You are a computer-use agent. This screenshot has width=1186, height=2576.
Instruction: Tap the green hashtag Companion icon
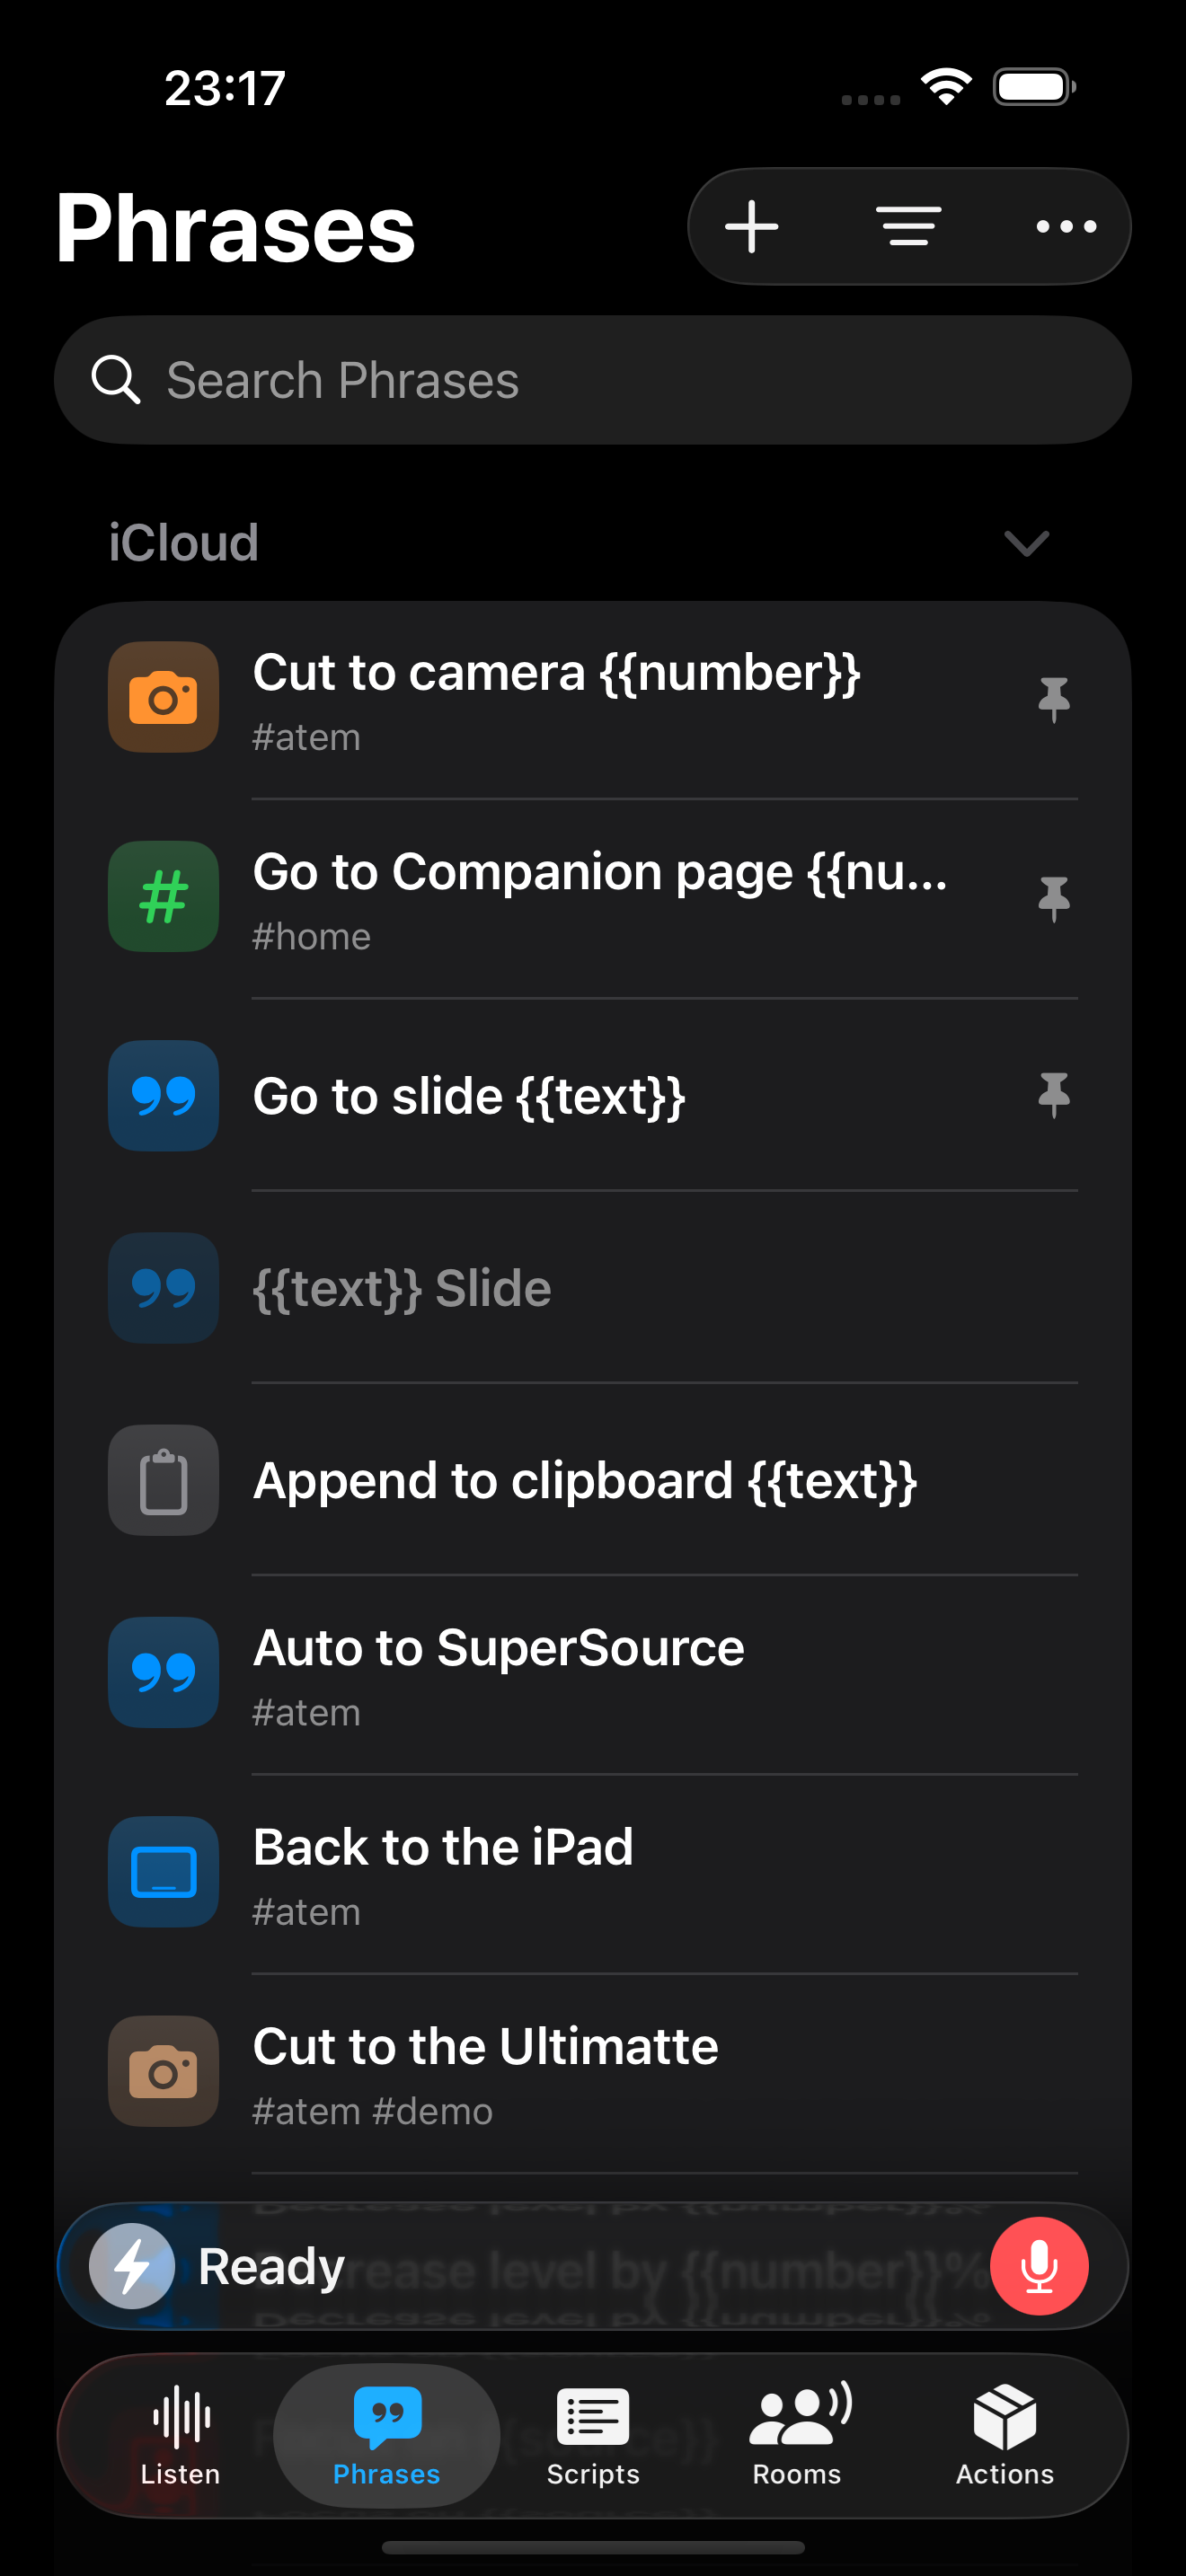pyautogui.click(x=164, y=897)
